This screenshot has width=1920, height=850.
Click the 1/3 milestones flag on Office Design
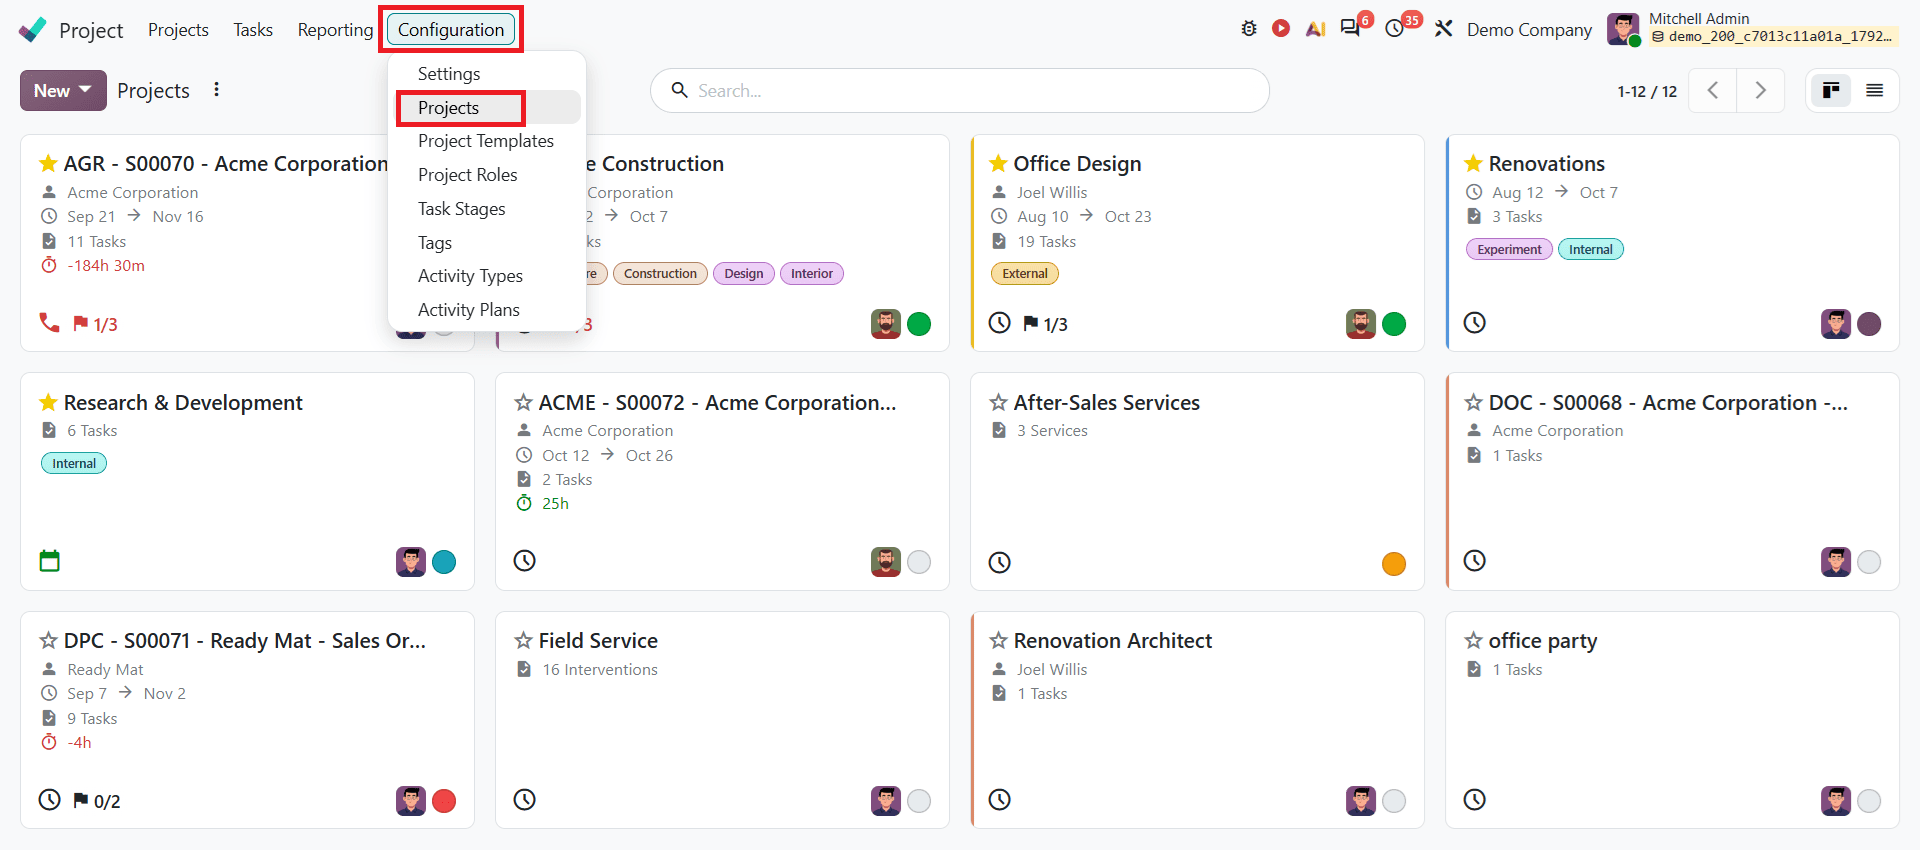[x=1045, y=324]
